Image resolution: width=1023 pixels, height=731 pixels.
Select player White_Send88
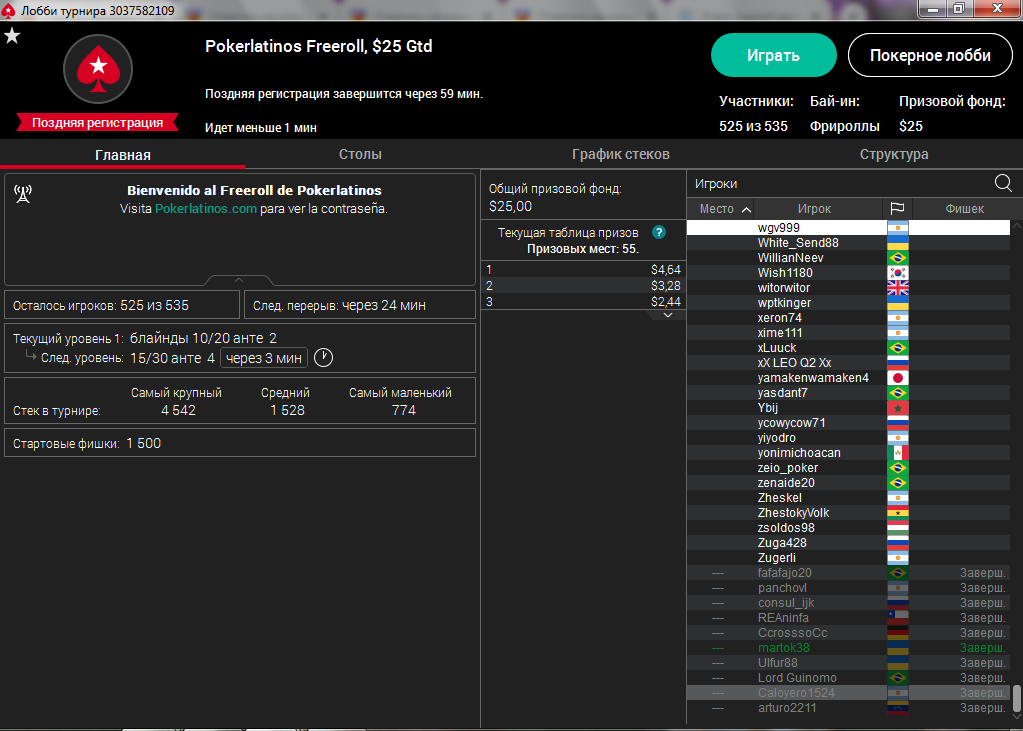(x=849, y=243)
